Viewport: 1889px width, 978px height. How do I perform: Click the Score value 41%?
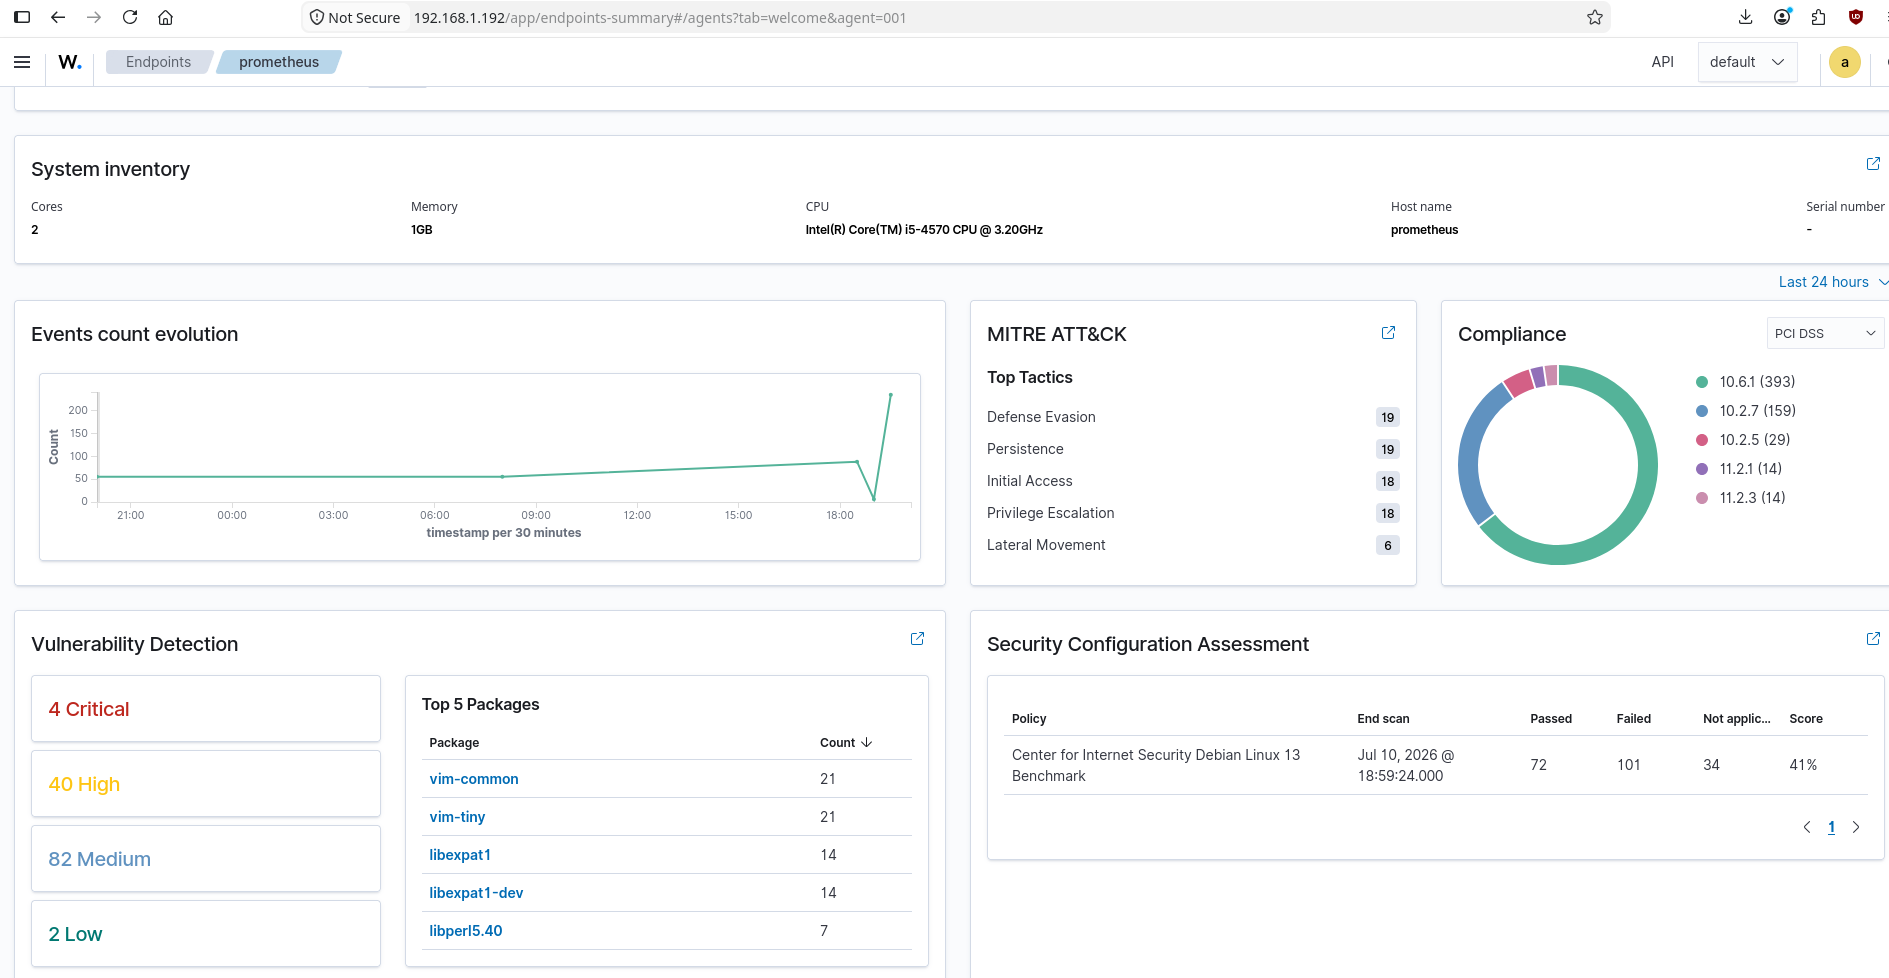pyautogui.click(x=1803, y=765)
